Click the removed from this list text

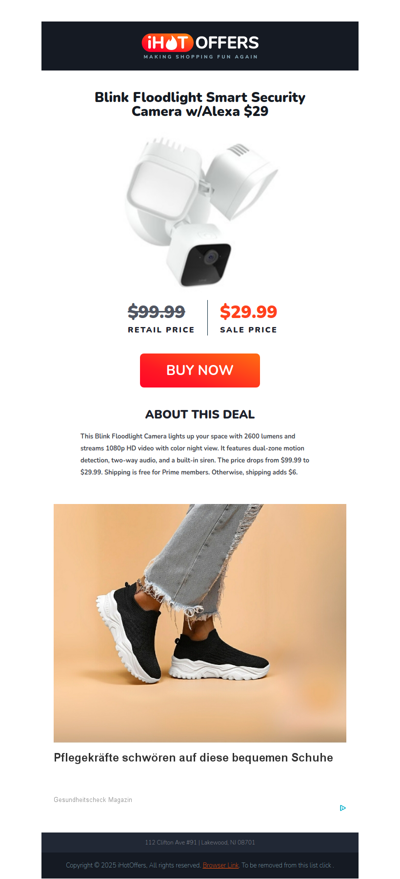(288, 865)
